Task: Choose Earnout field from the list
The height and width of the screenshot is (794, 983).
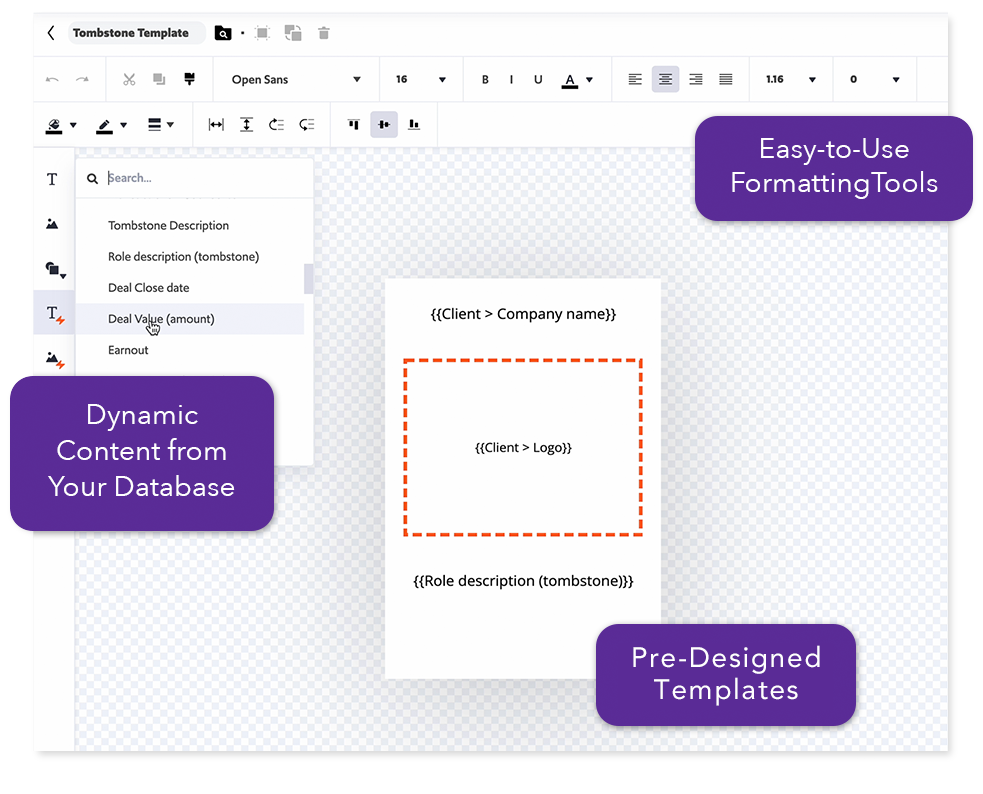Action: tap(128, 350)
